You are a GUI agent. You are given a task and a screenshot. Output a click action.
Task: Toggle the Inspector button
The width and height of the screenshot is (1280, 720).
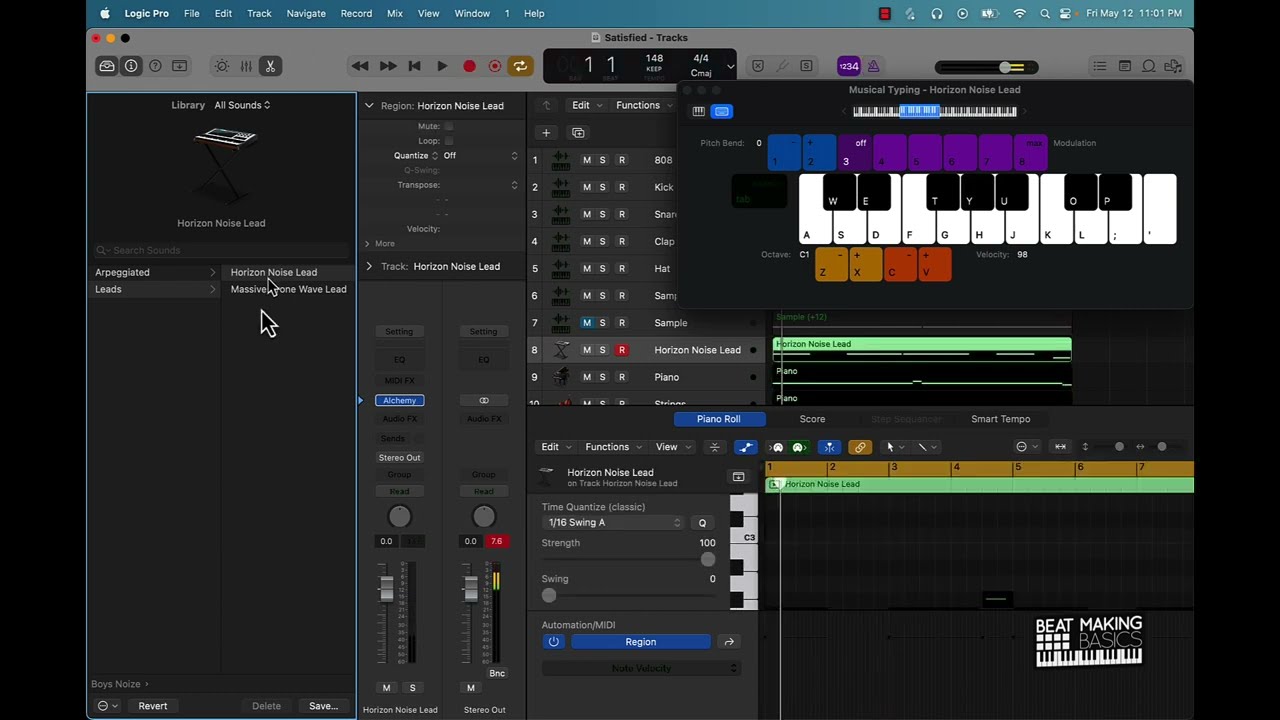click(131, 66)
